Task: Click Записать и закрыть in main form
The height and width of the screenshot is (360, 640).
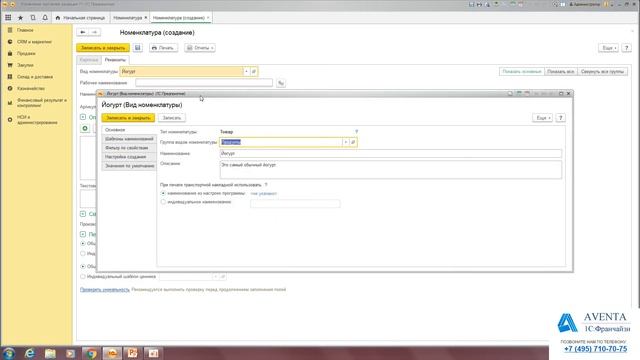Action: (103, 48)
